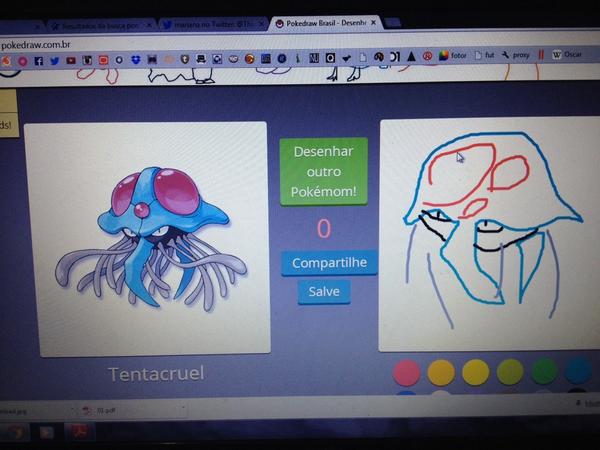Image resolution: width=600 pixels, height=450 pixels.
Task: Click the Salve button
Action: pos(324,292)
